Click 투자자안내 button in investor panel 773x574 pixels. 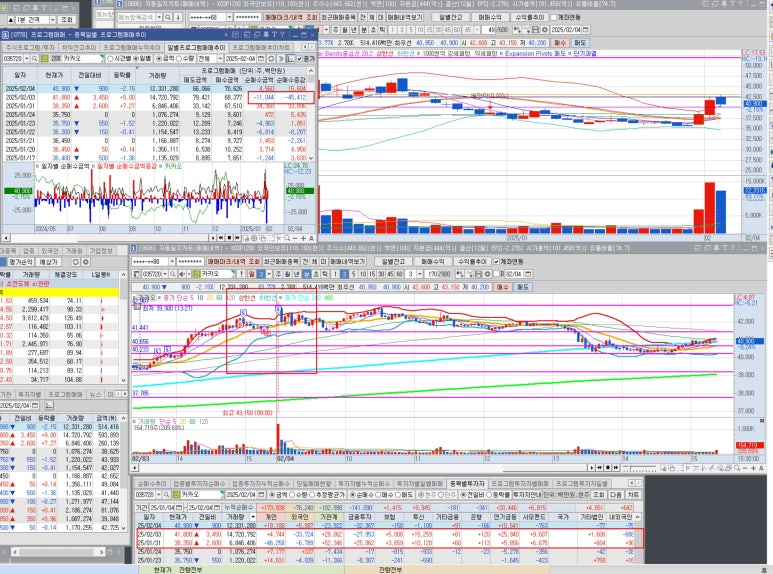coord(527,494)
